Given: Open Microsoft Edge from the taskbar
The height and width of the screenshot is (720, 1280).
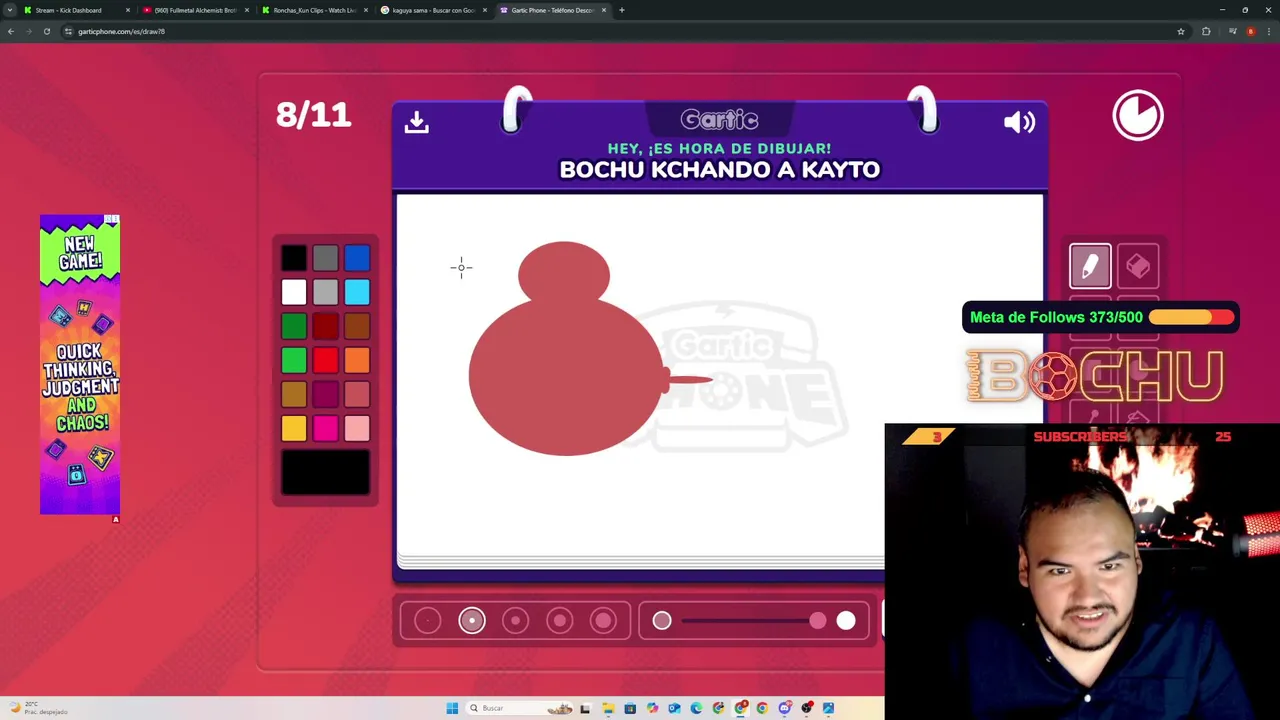Looking at the screenshot, I should click(x=696, y=708).
